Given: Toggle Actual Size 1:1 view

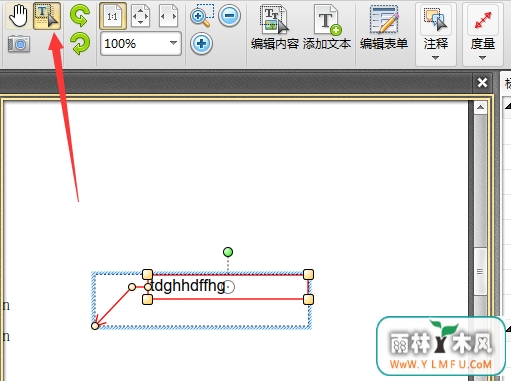Looking at the screenshot, I should (x=113, y=16).
